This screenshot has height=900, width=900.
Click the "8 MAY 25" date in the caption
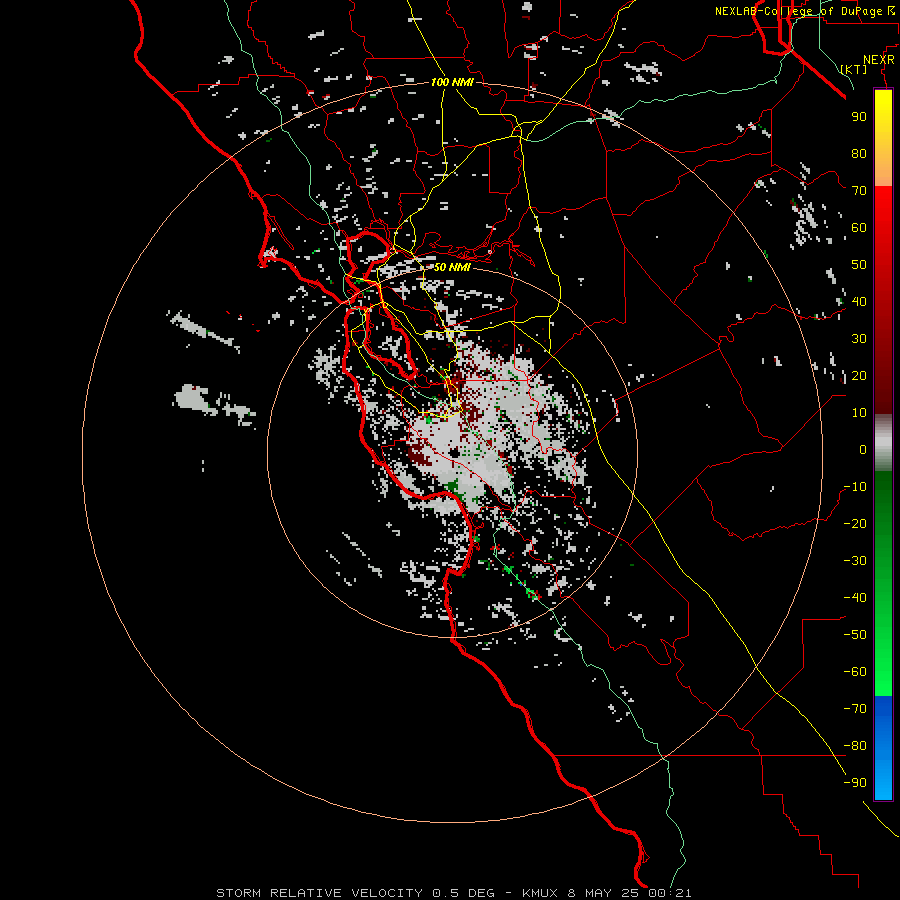(604, 893)
